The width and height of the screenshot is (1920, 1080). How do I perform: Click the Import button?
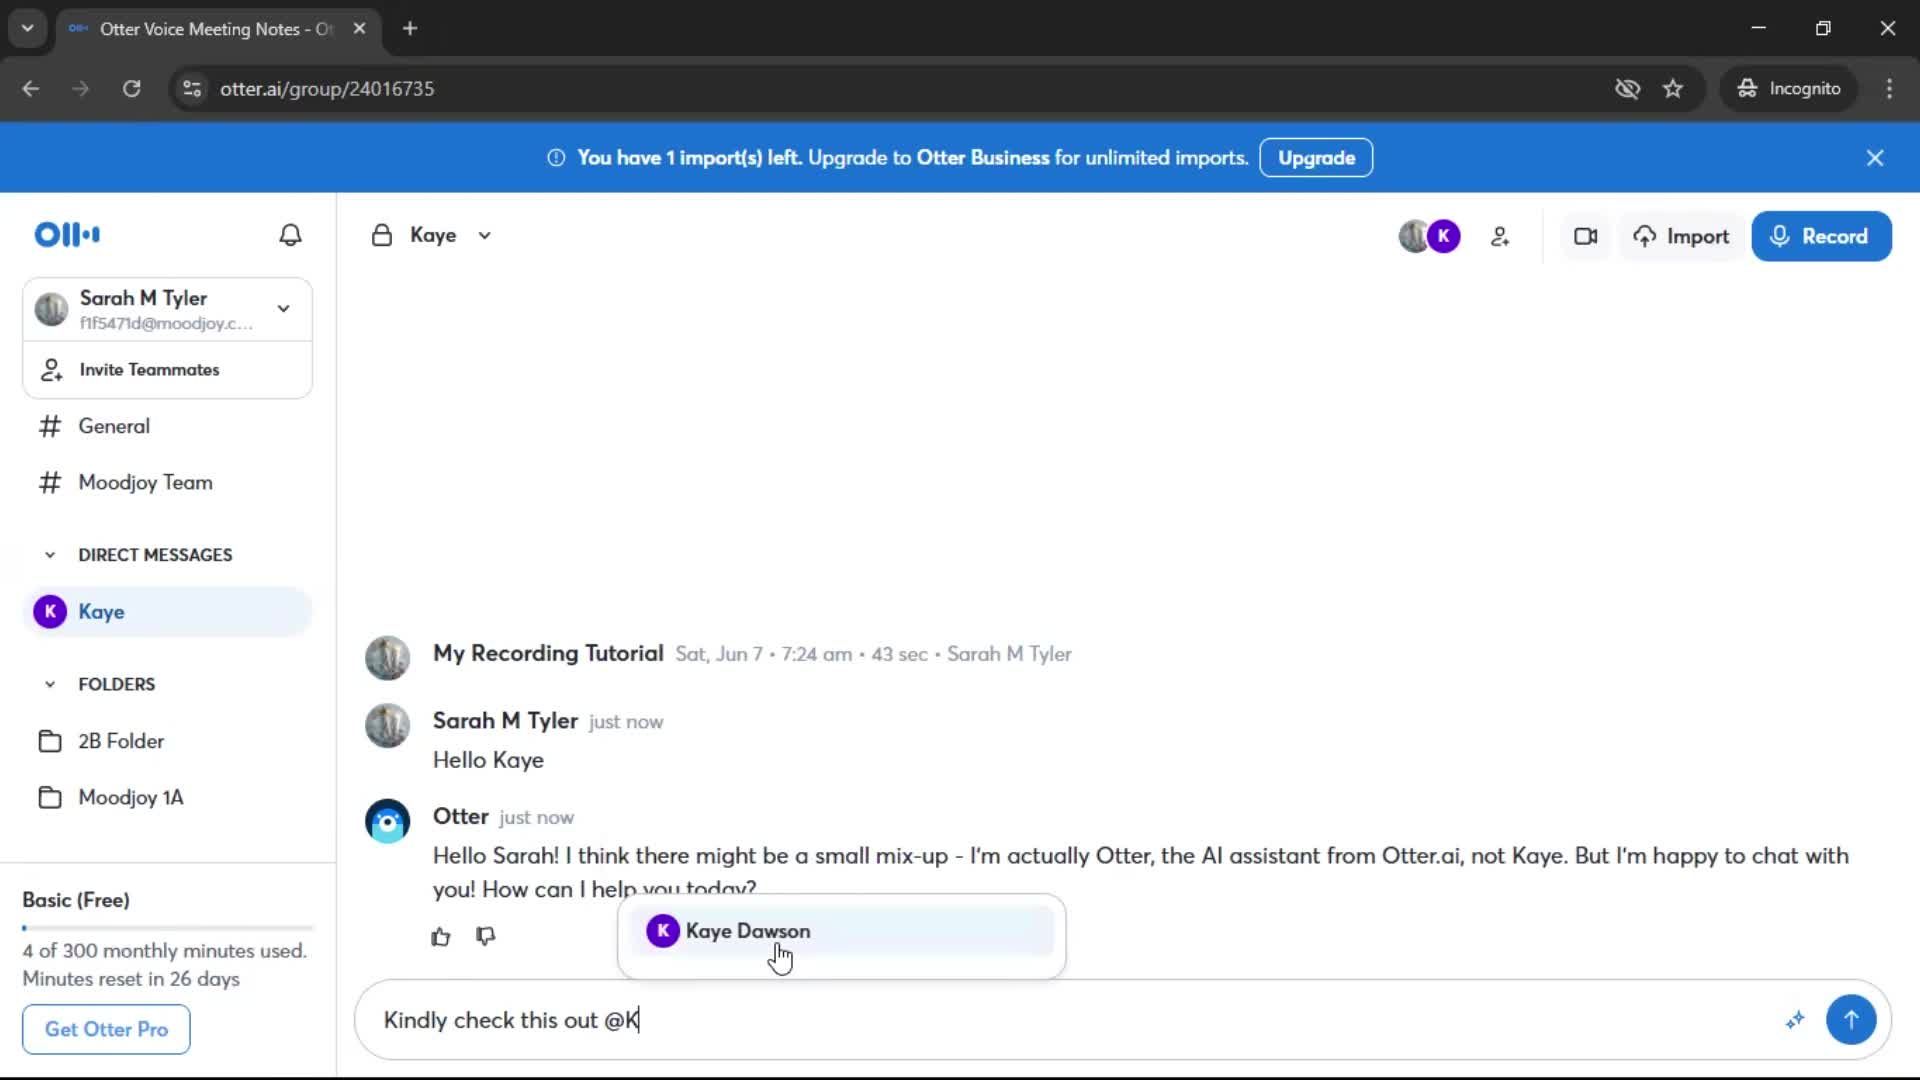pyautogui.click(x=1682, y=237)
